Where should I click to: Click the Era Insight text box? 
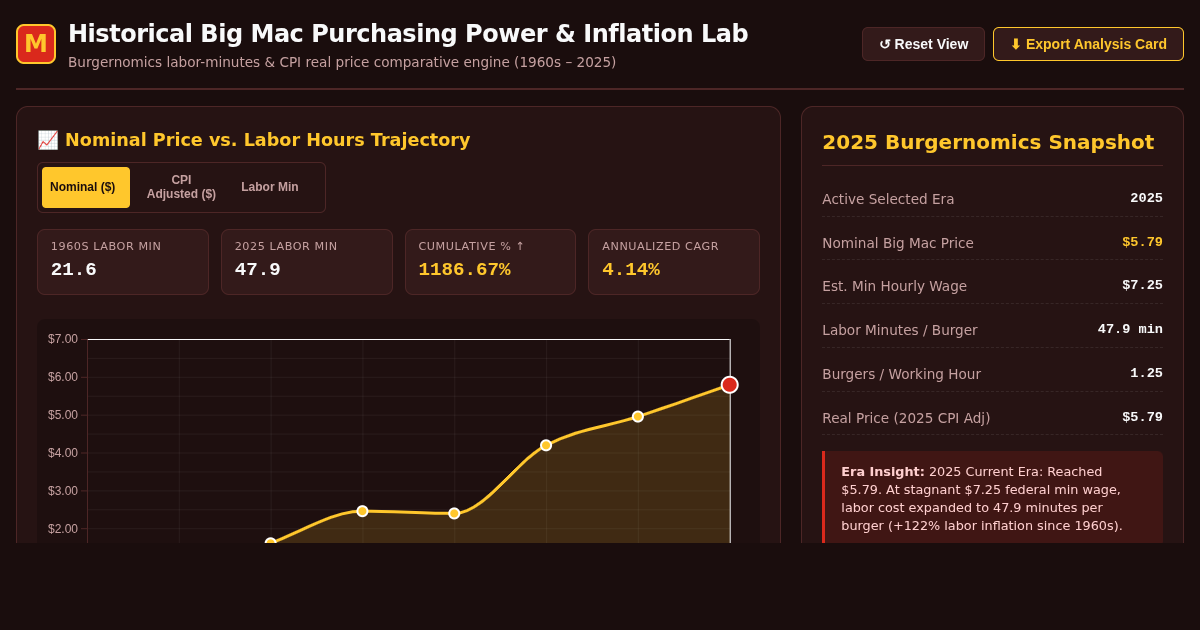pos(993,498)
